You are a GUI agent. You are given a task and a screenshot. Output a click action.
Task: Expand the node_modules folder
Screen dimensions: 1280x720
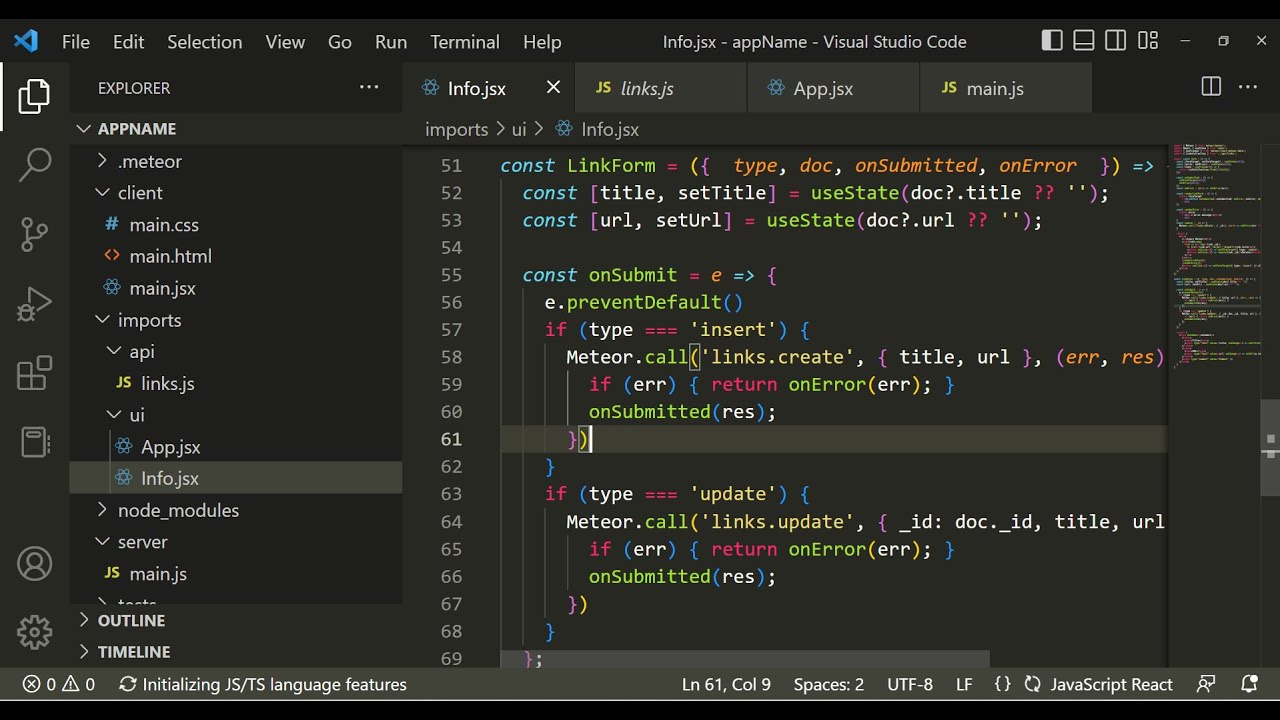tap(177, 510)
